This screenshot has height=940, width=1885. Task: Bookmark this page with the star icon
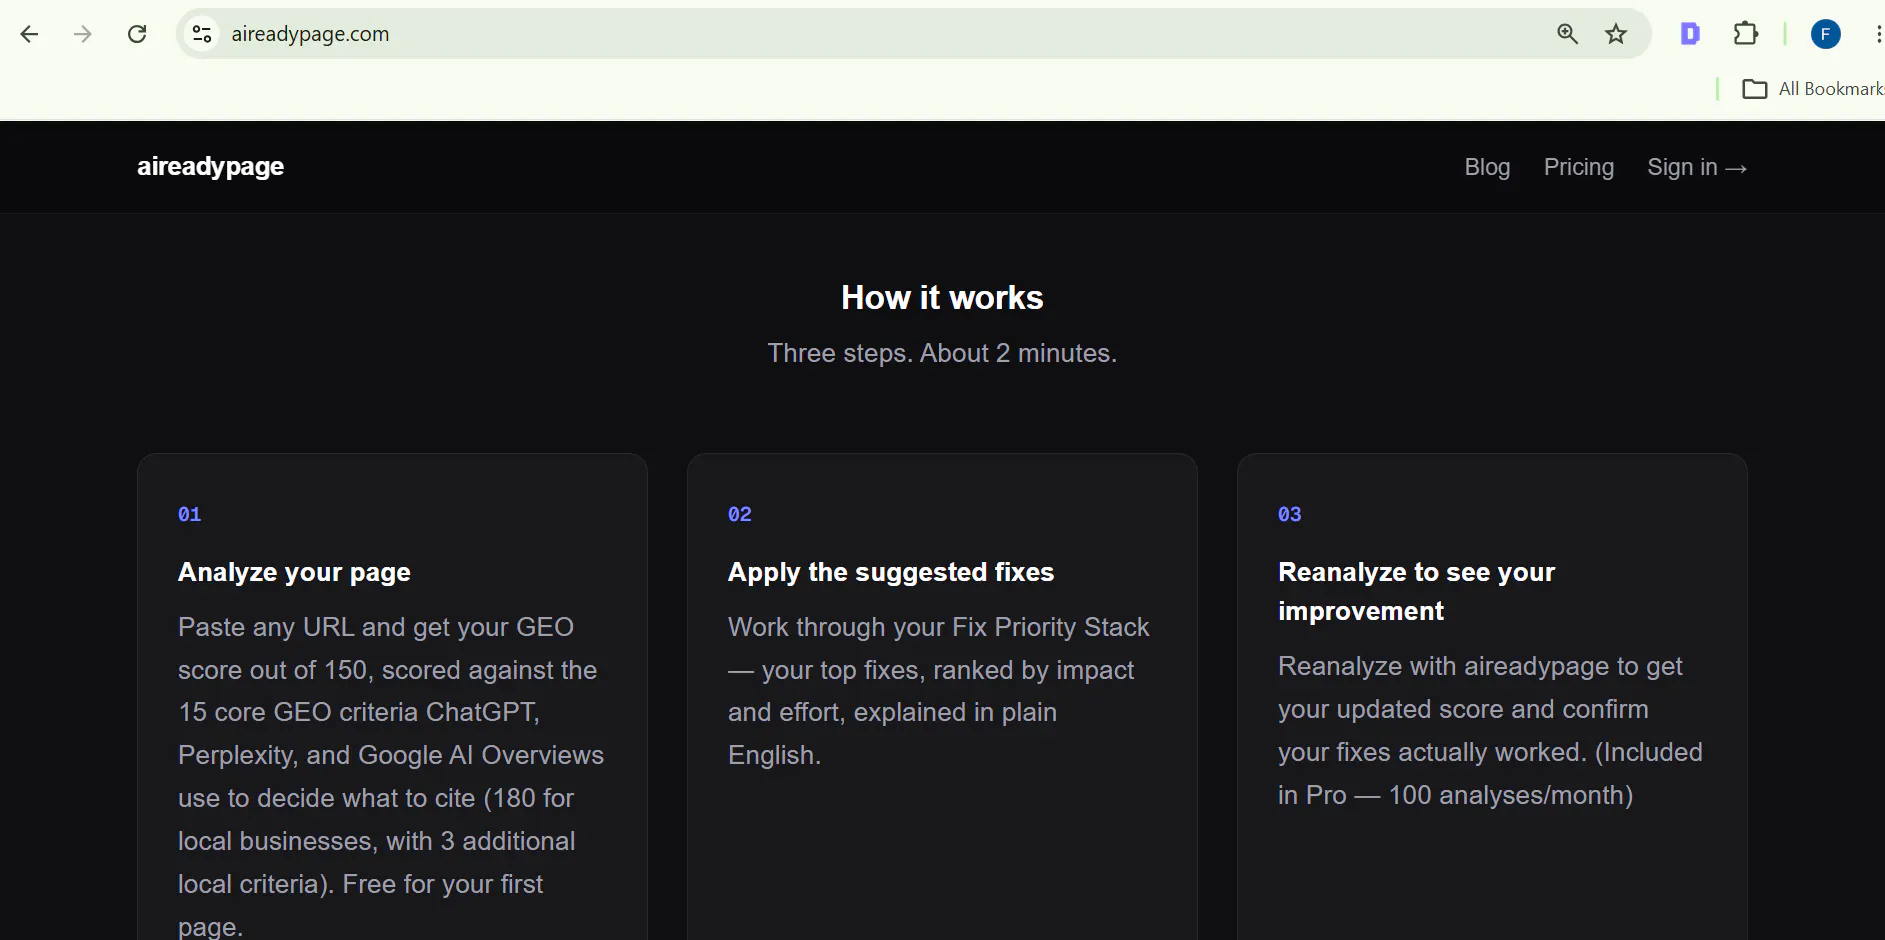(1616, 34)
